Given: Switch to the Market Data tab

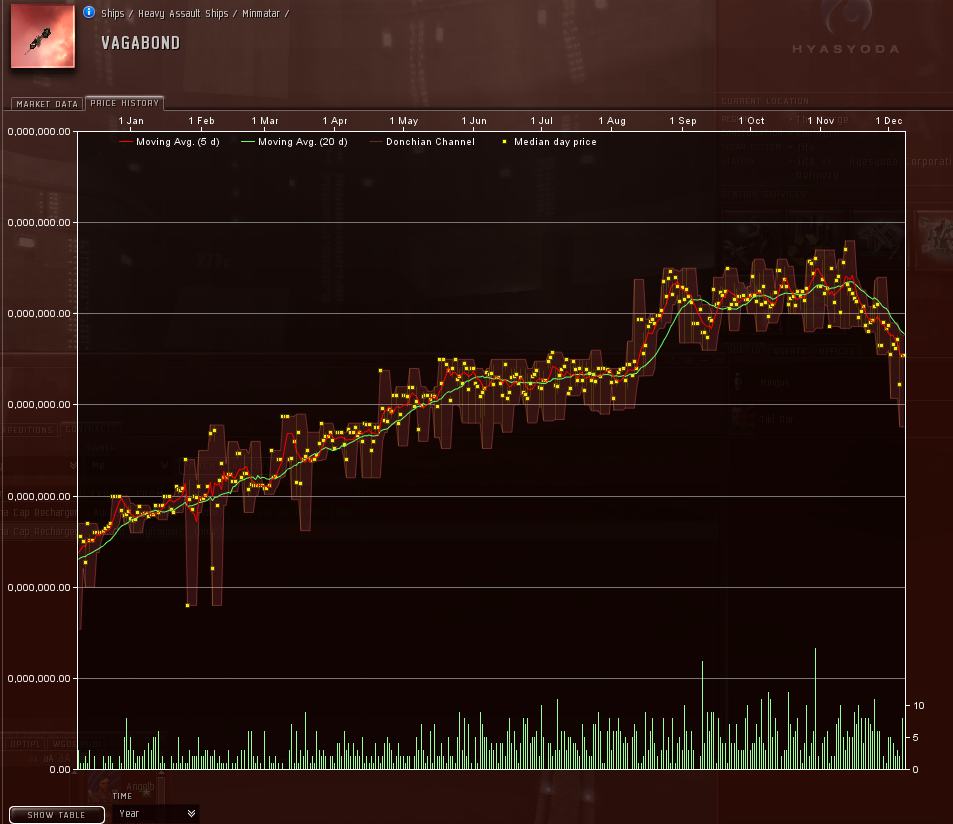Looking at the screenshot, I should (x=47, y=104).
